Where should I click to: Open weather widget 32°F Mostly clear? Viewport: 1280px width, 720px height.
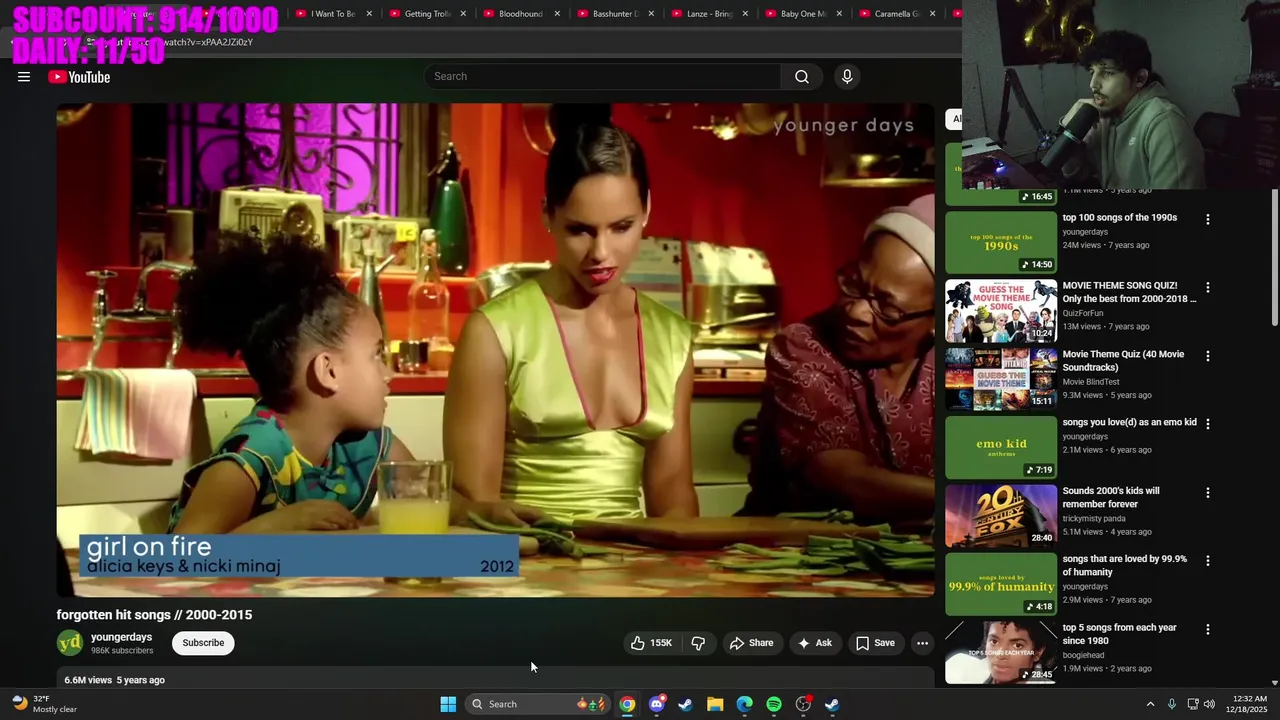click(44, 704)
